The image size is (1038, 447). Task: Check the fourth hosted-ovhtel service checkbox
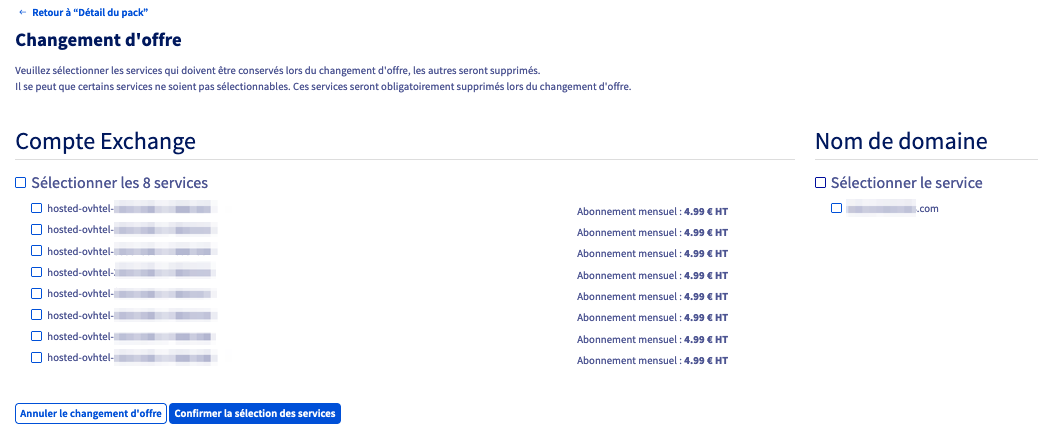(37, 272)
